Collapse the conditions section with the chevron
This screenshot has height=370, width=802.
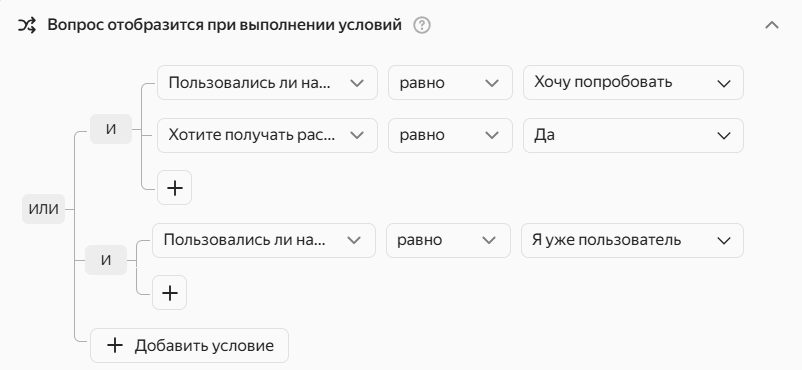click(x=771, y=25)
